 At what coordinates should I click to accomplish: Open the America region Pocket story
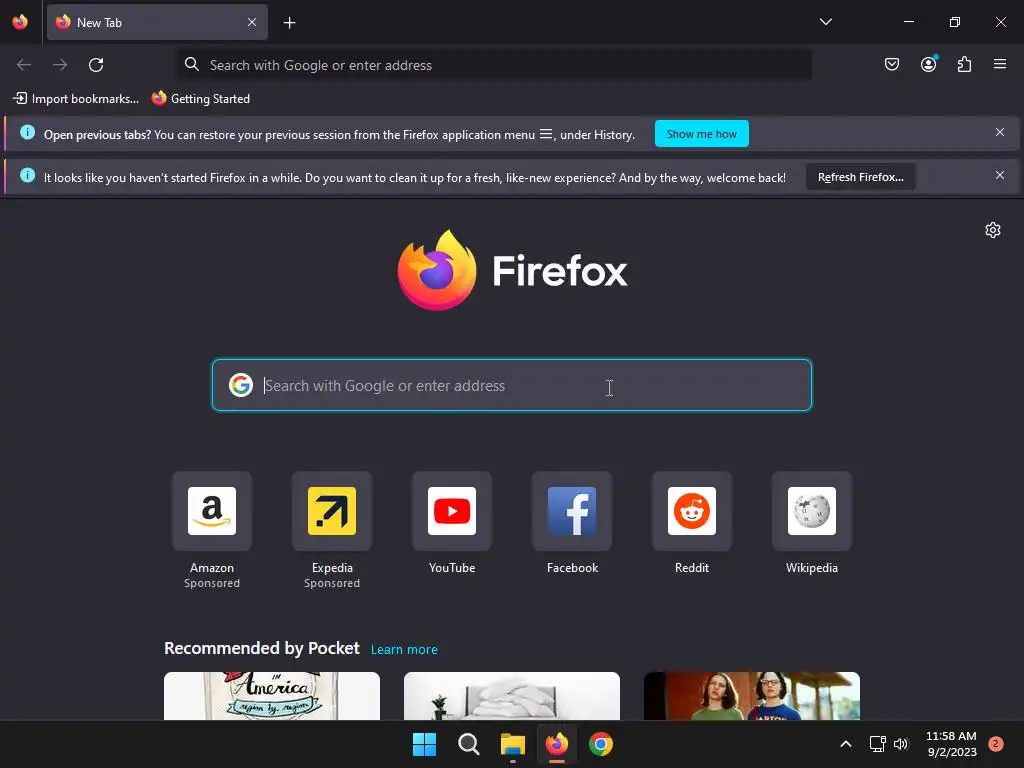pyautogui.click(x=272, y=696)
